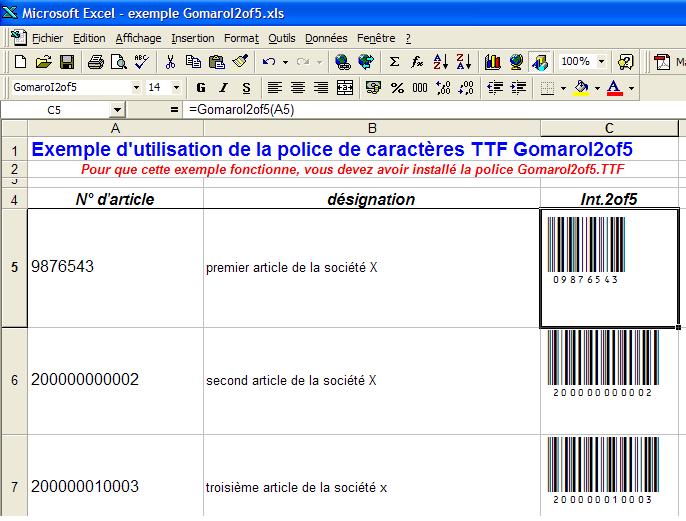Apply the Percent style icon
The image size is (686, 521).
pos(397,88)
